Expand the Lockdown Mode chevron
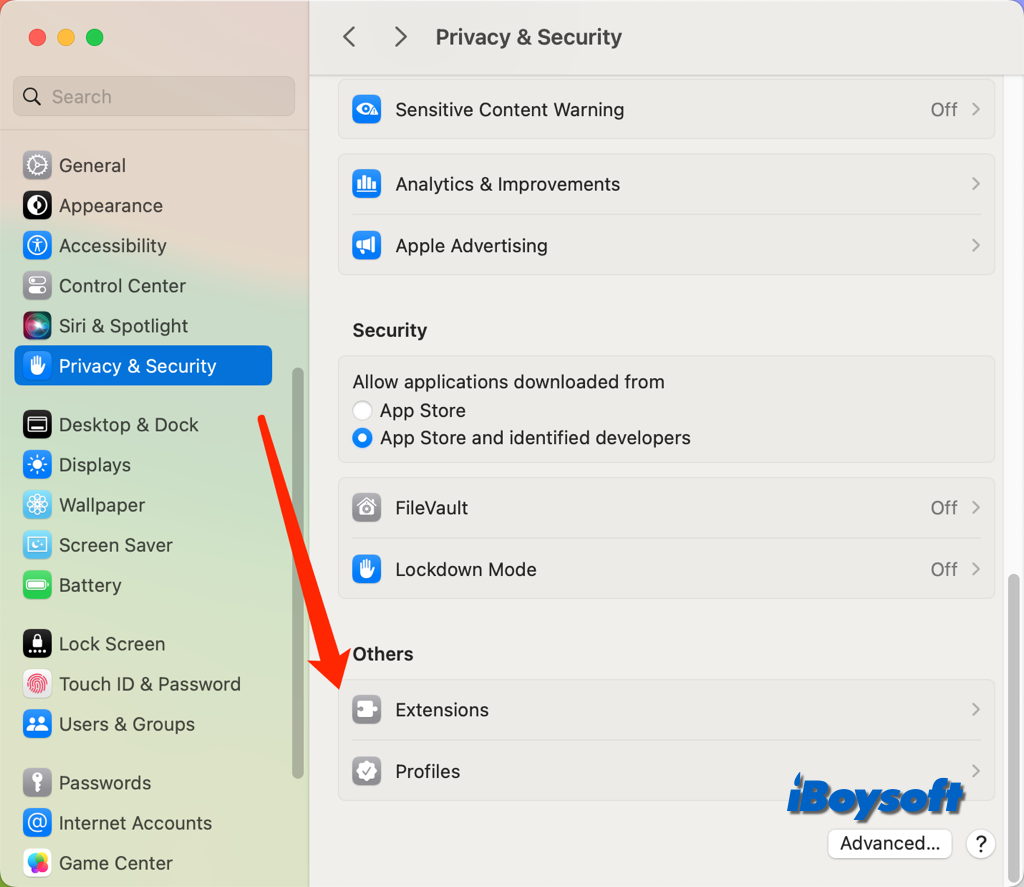Image resolution: width=1024 pixels, height=887 pixels. (974, 569)
